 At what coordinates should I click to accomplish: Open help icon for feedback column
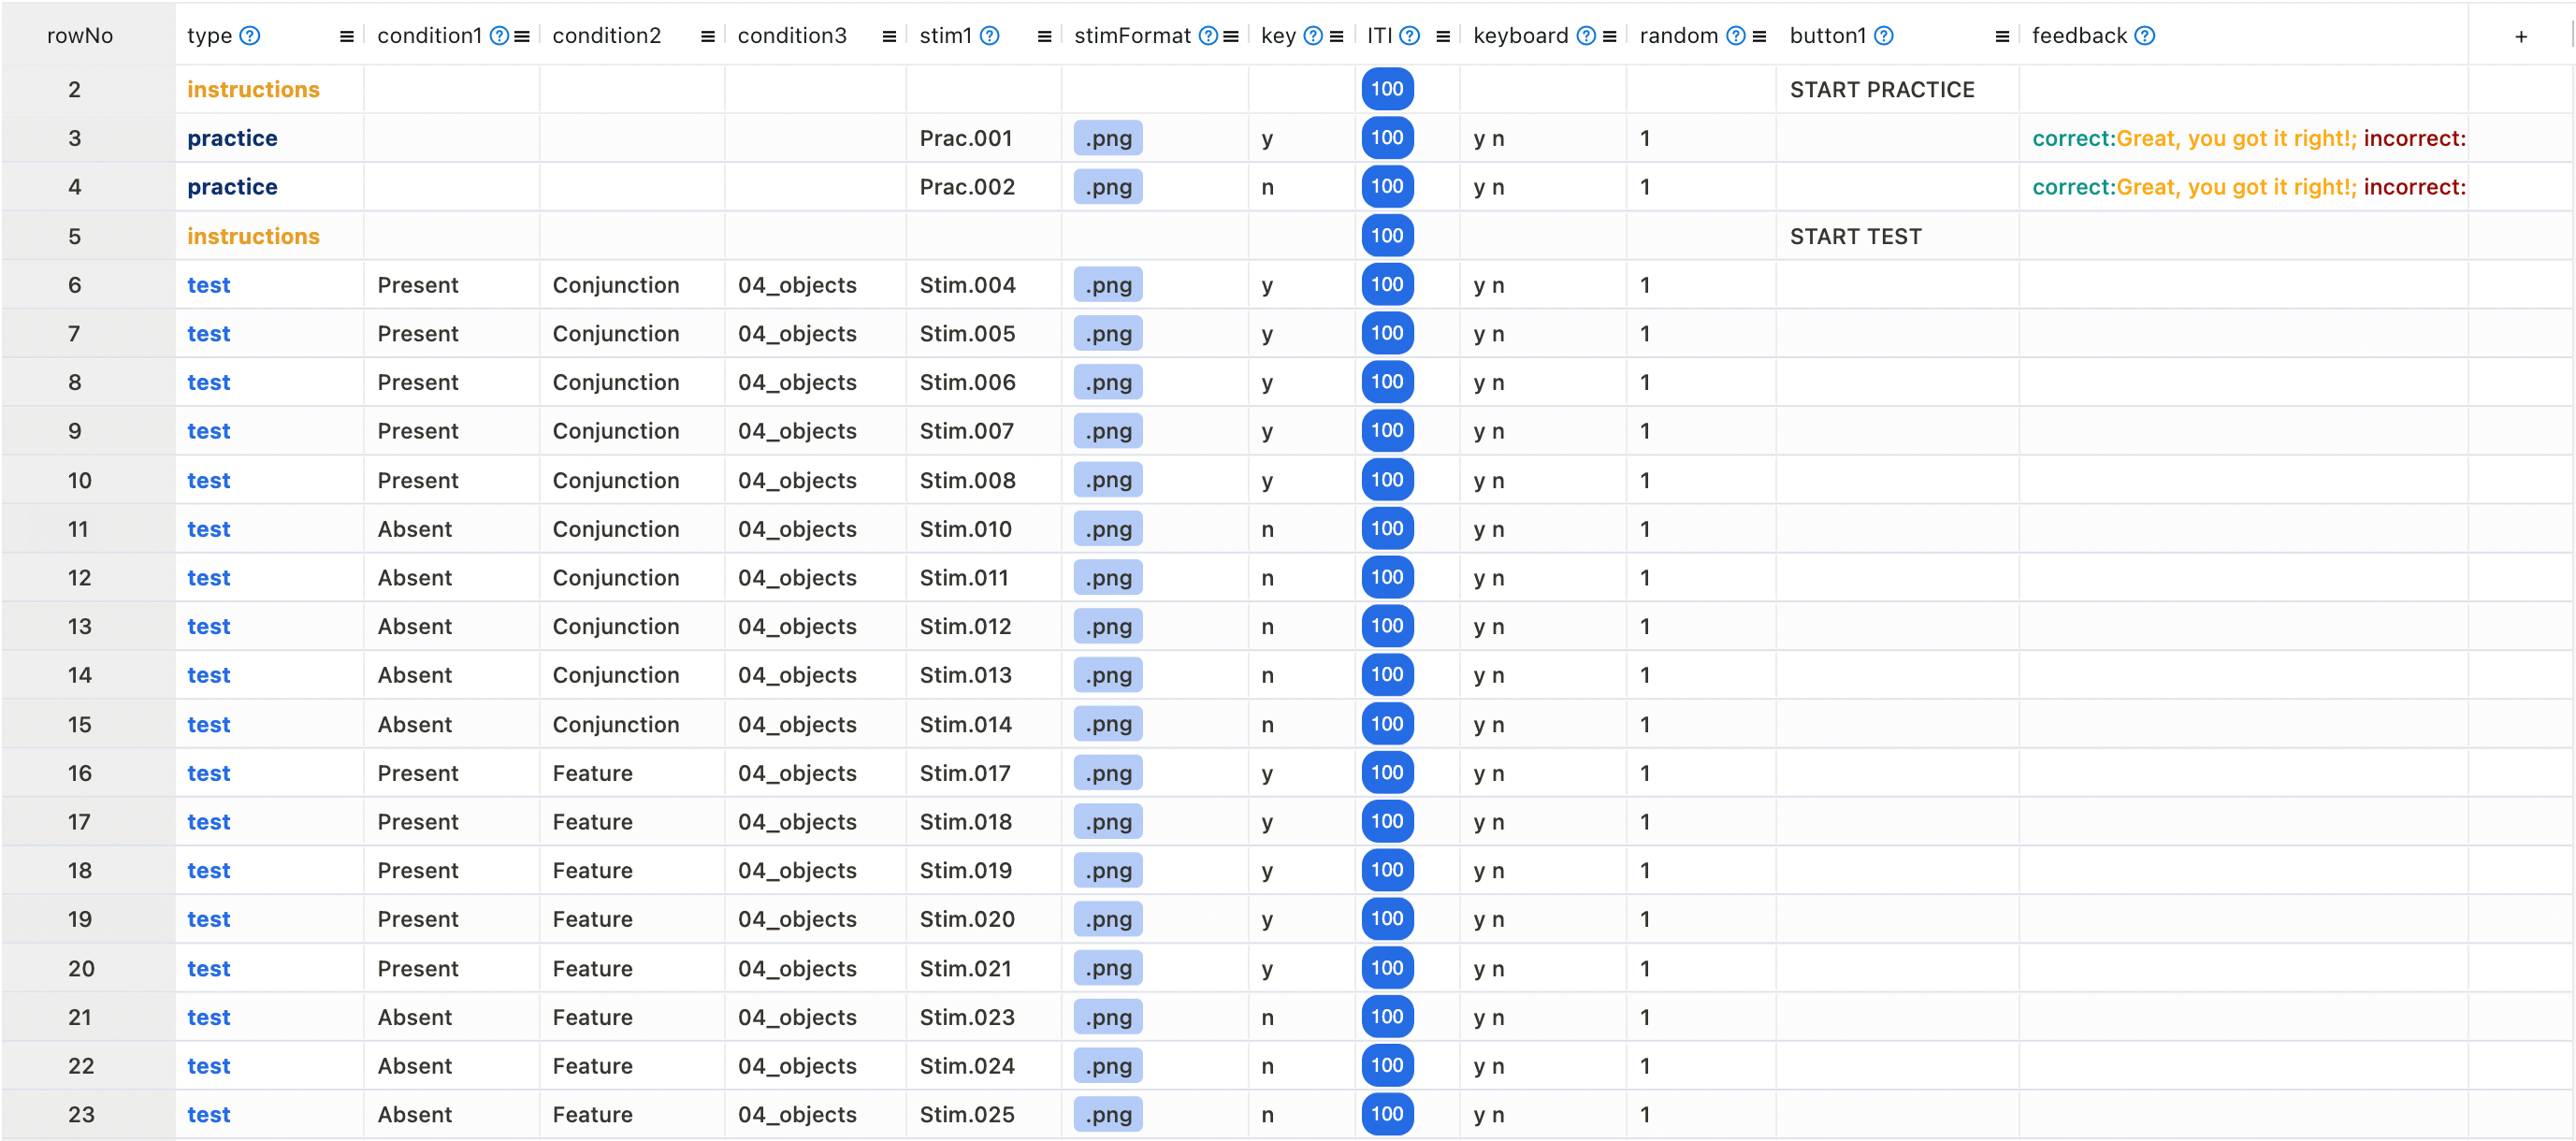[2144, 36]
